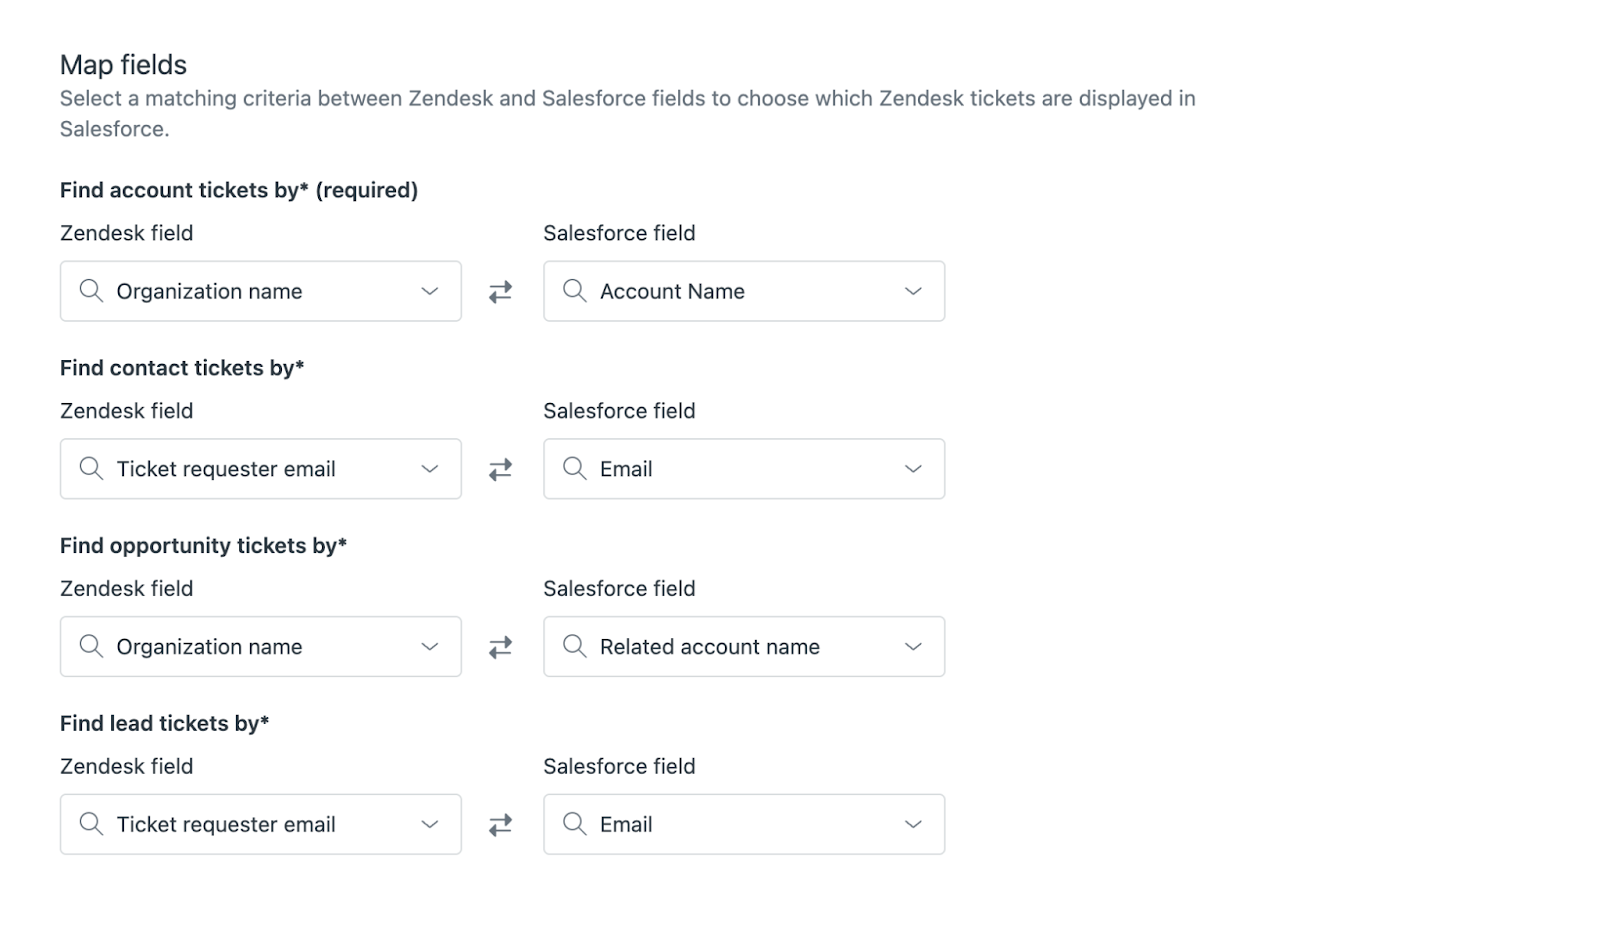Image resolution: width=1600 pixels, height=938 pixels.
Task: Open chevron of contact tickets Ticket requester email
Action: [430, 469]
